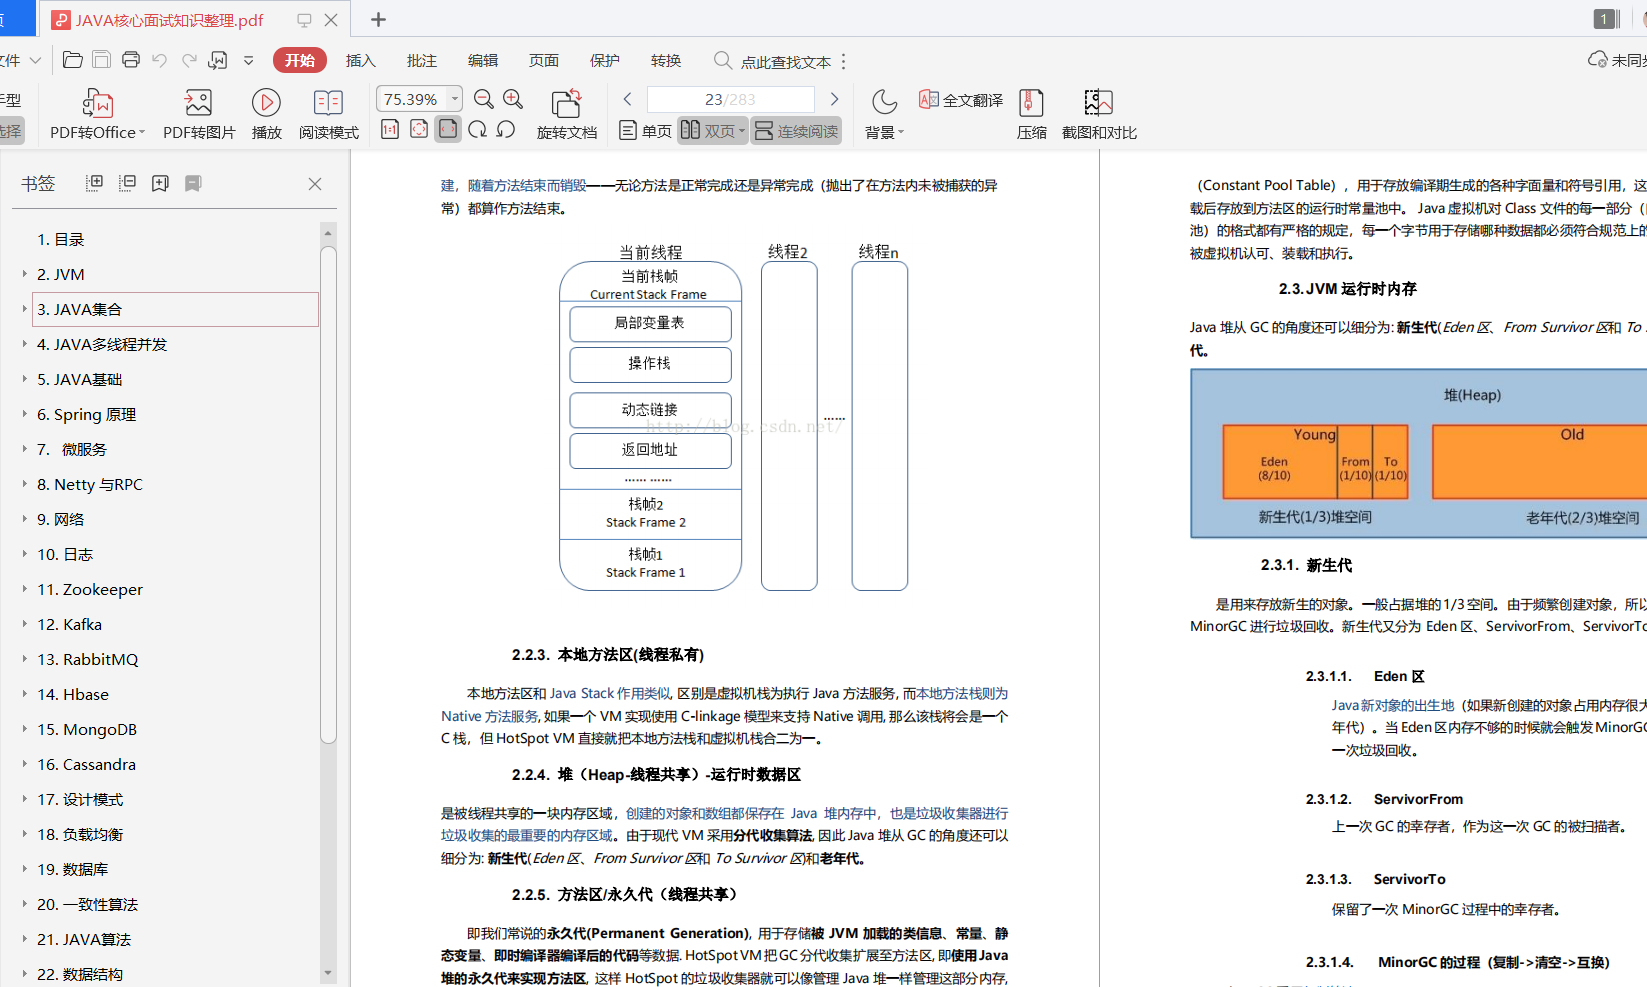Zoom out with magnifier minus icon

tap(484, 99)
